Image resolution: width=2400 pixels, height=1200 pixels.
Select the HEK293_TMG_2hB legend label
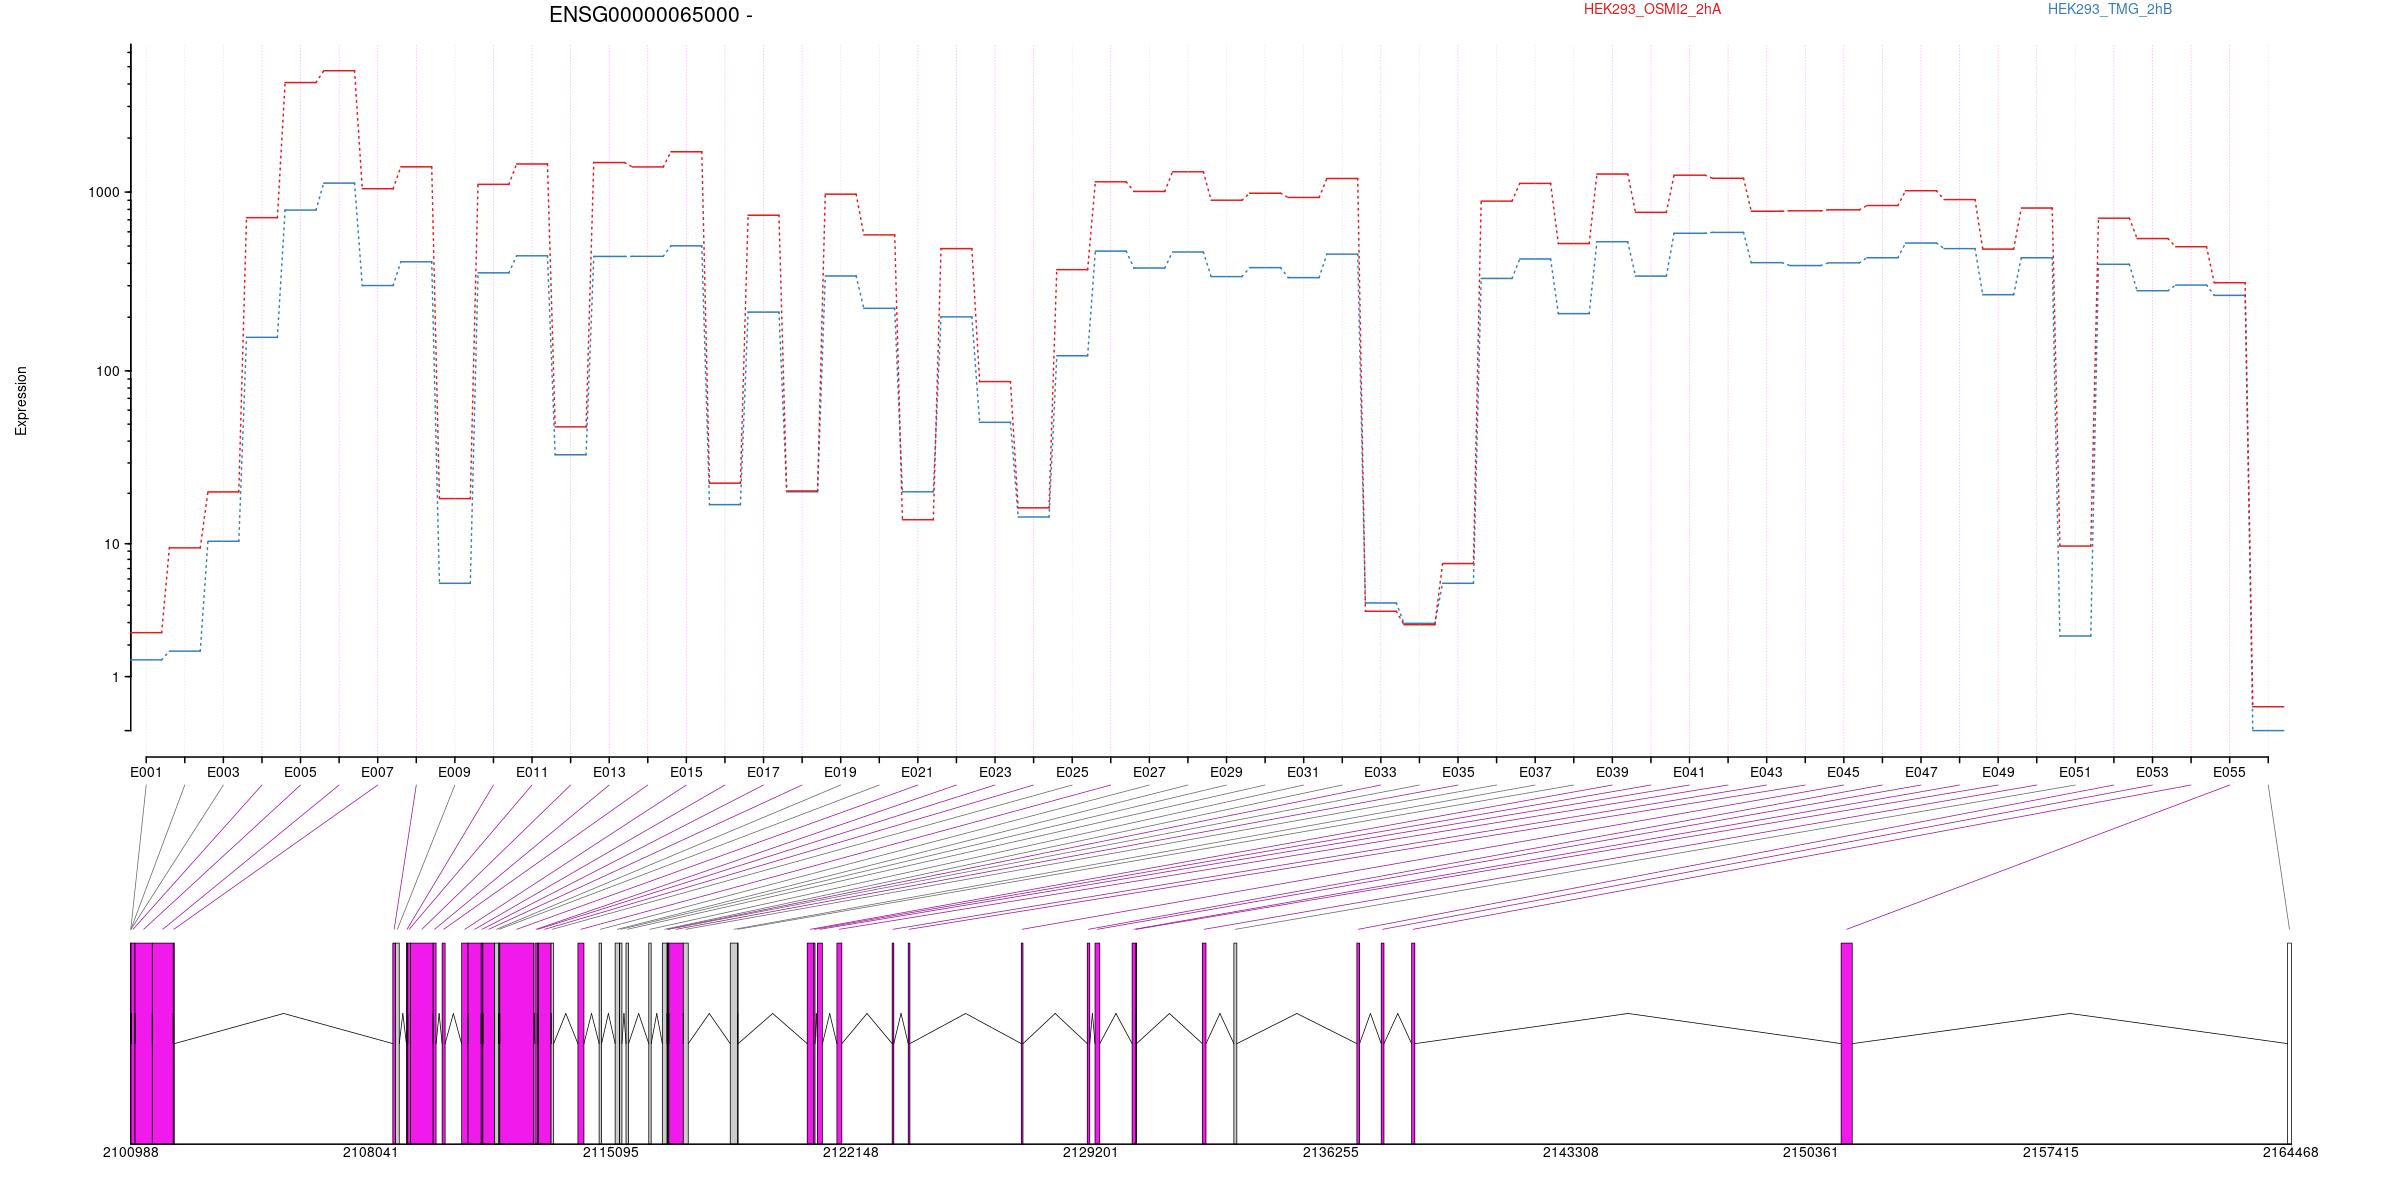pyautogui.click(x=2109, y=9)
